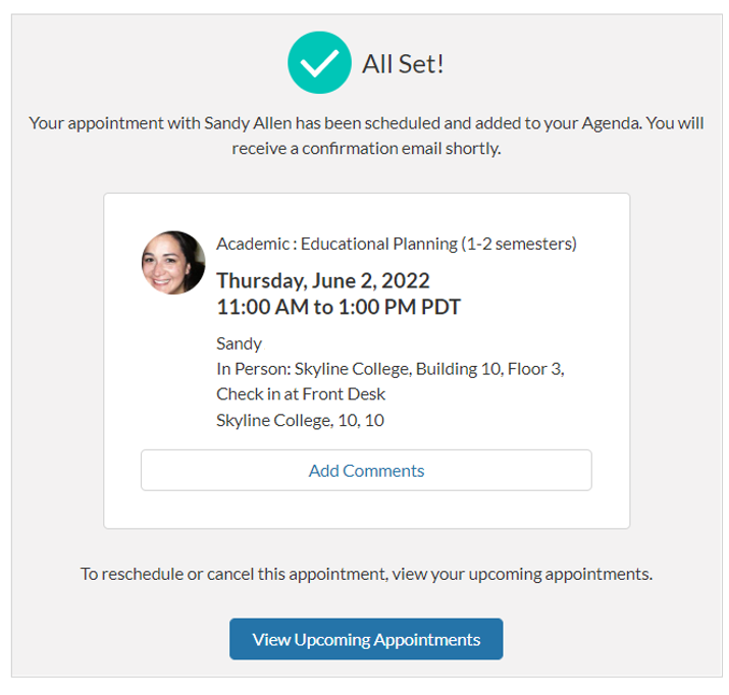
Task: Click the reschedule or cancel instruction text
Action: click(x=366, y=574)
